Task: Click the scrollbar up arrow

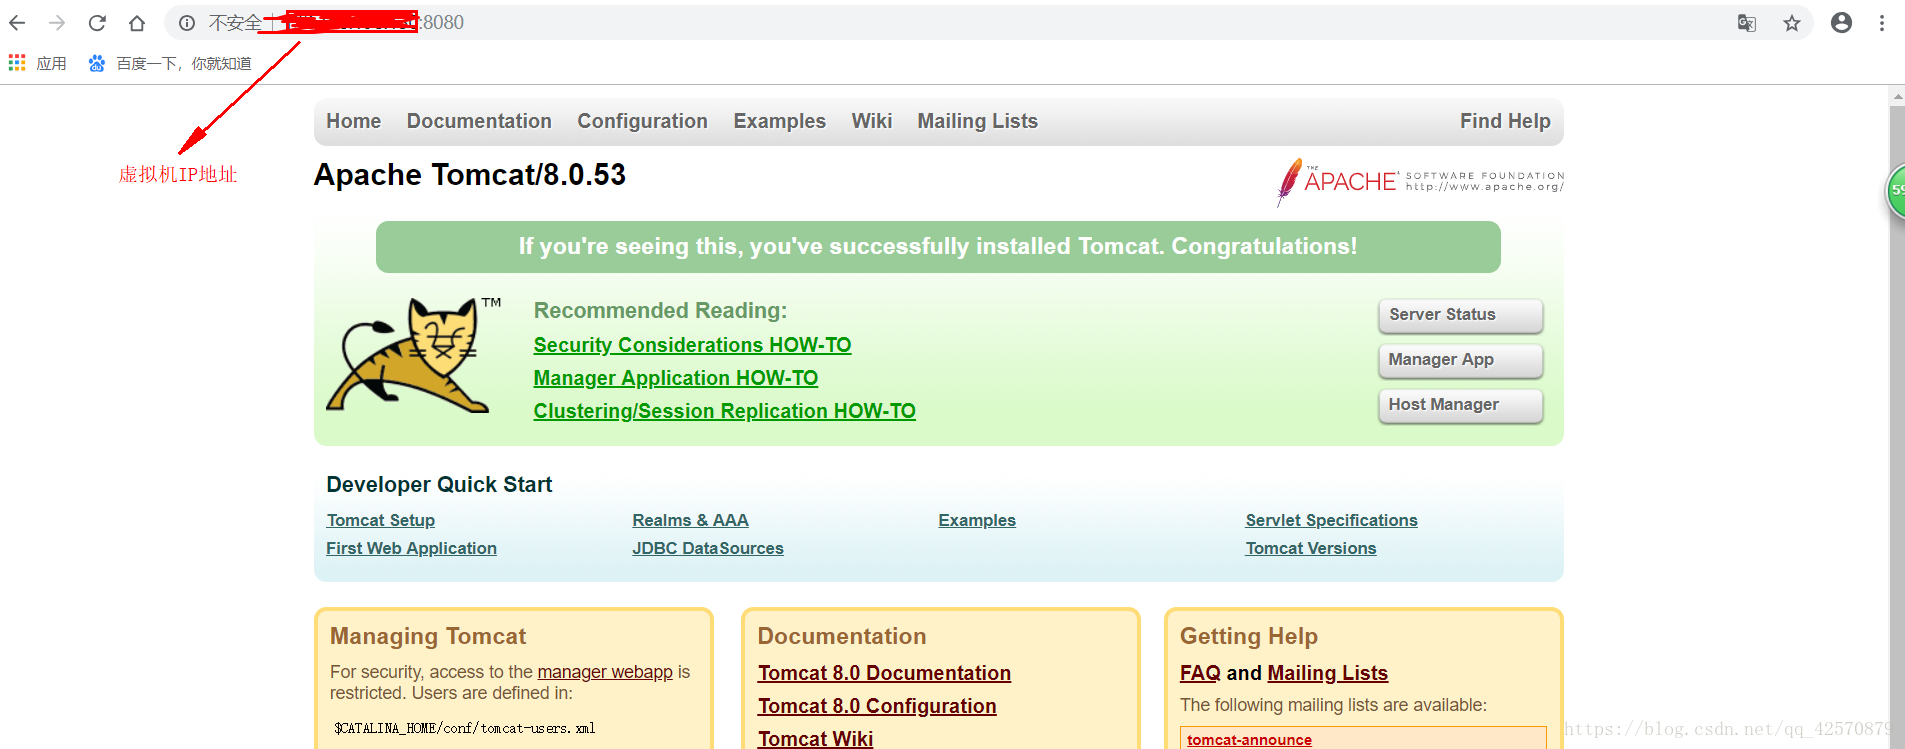Action: [1897, 97]
